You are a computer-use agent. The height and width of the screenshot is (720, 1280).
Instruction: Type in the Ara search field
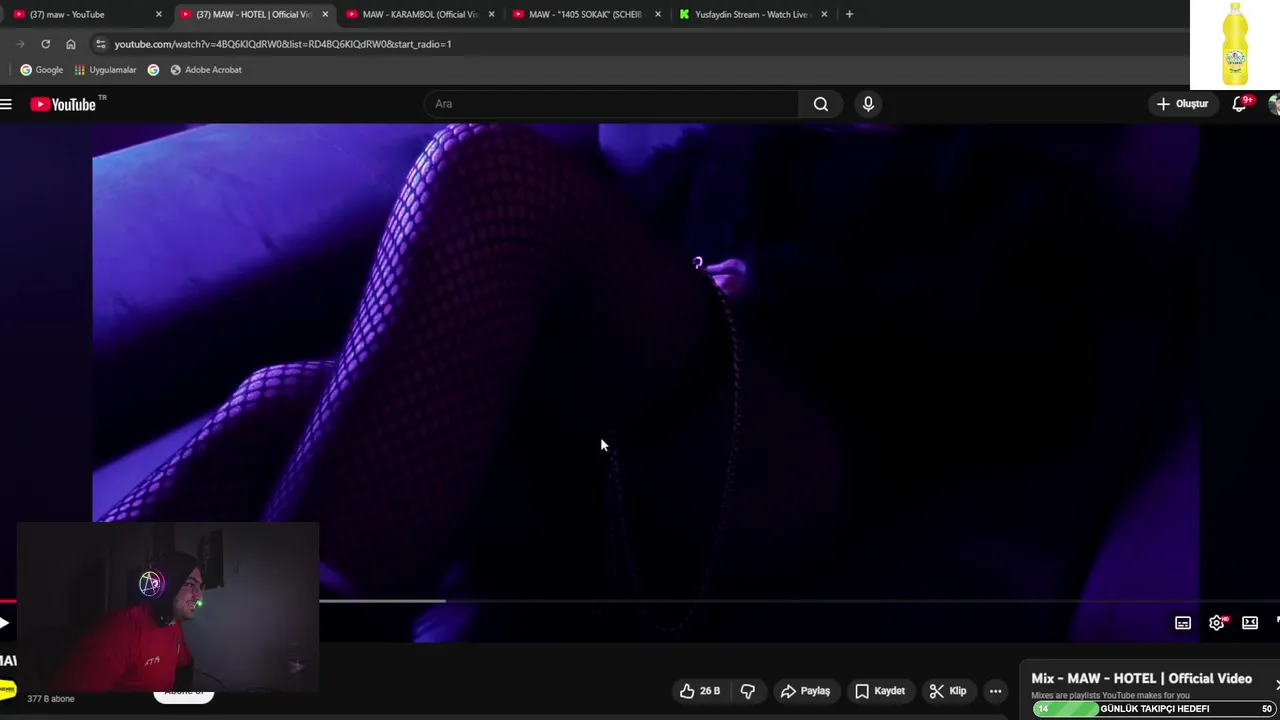click(612, 104)
